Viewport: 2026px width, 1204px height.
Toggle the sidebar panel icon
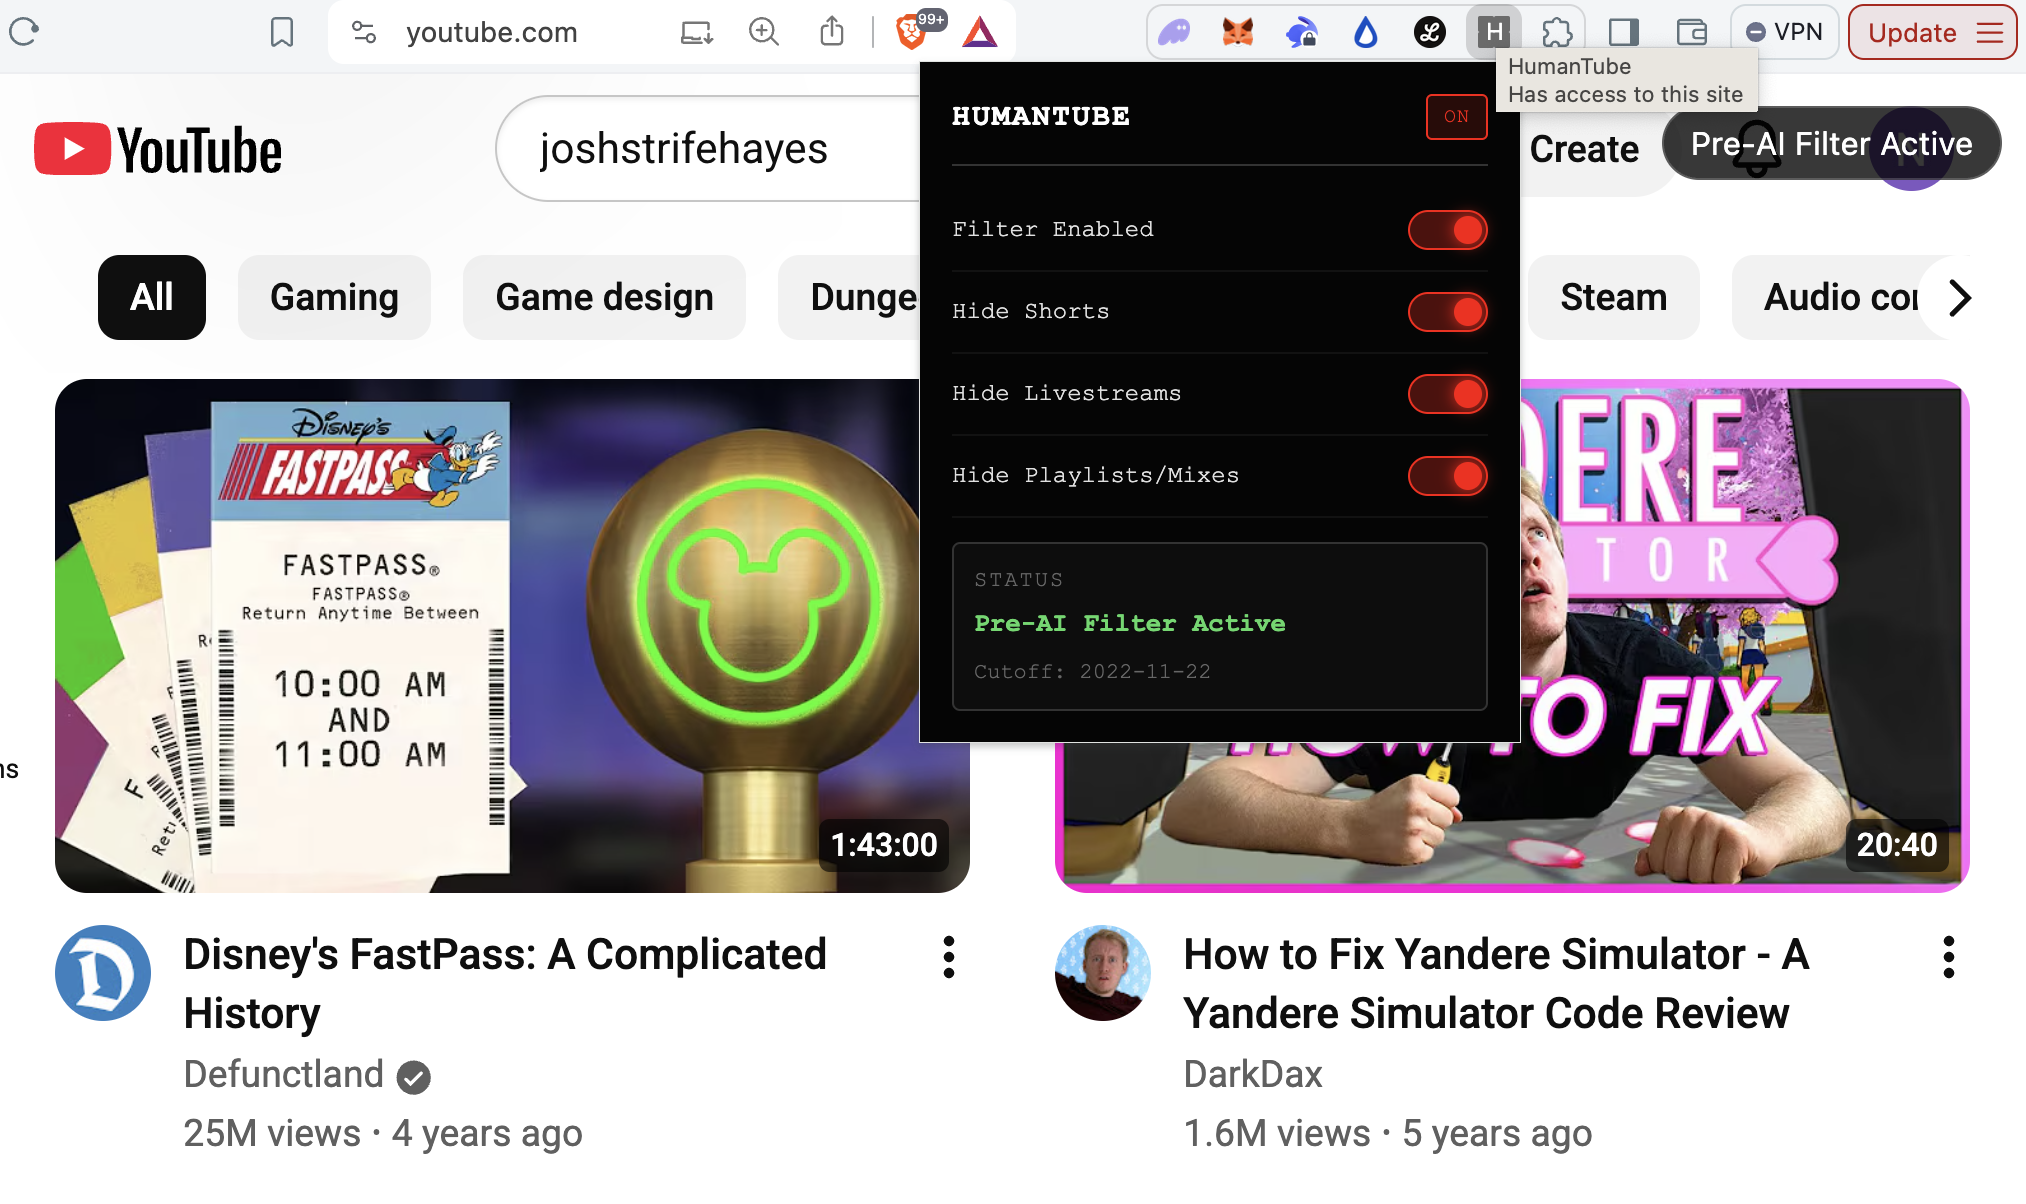pos(1623,32)
